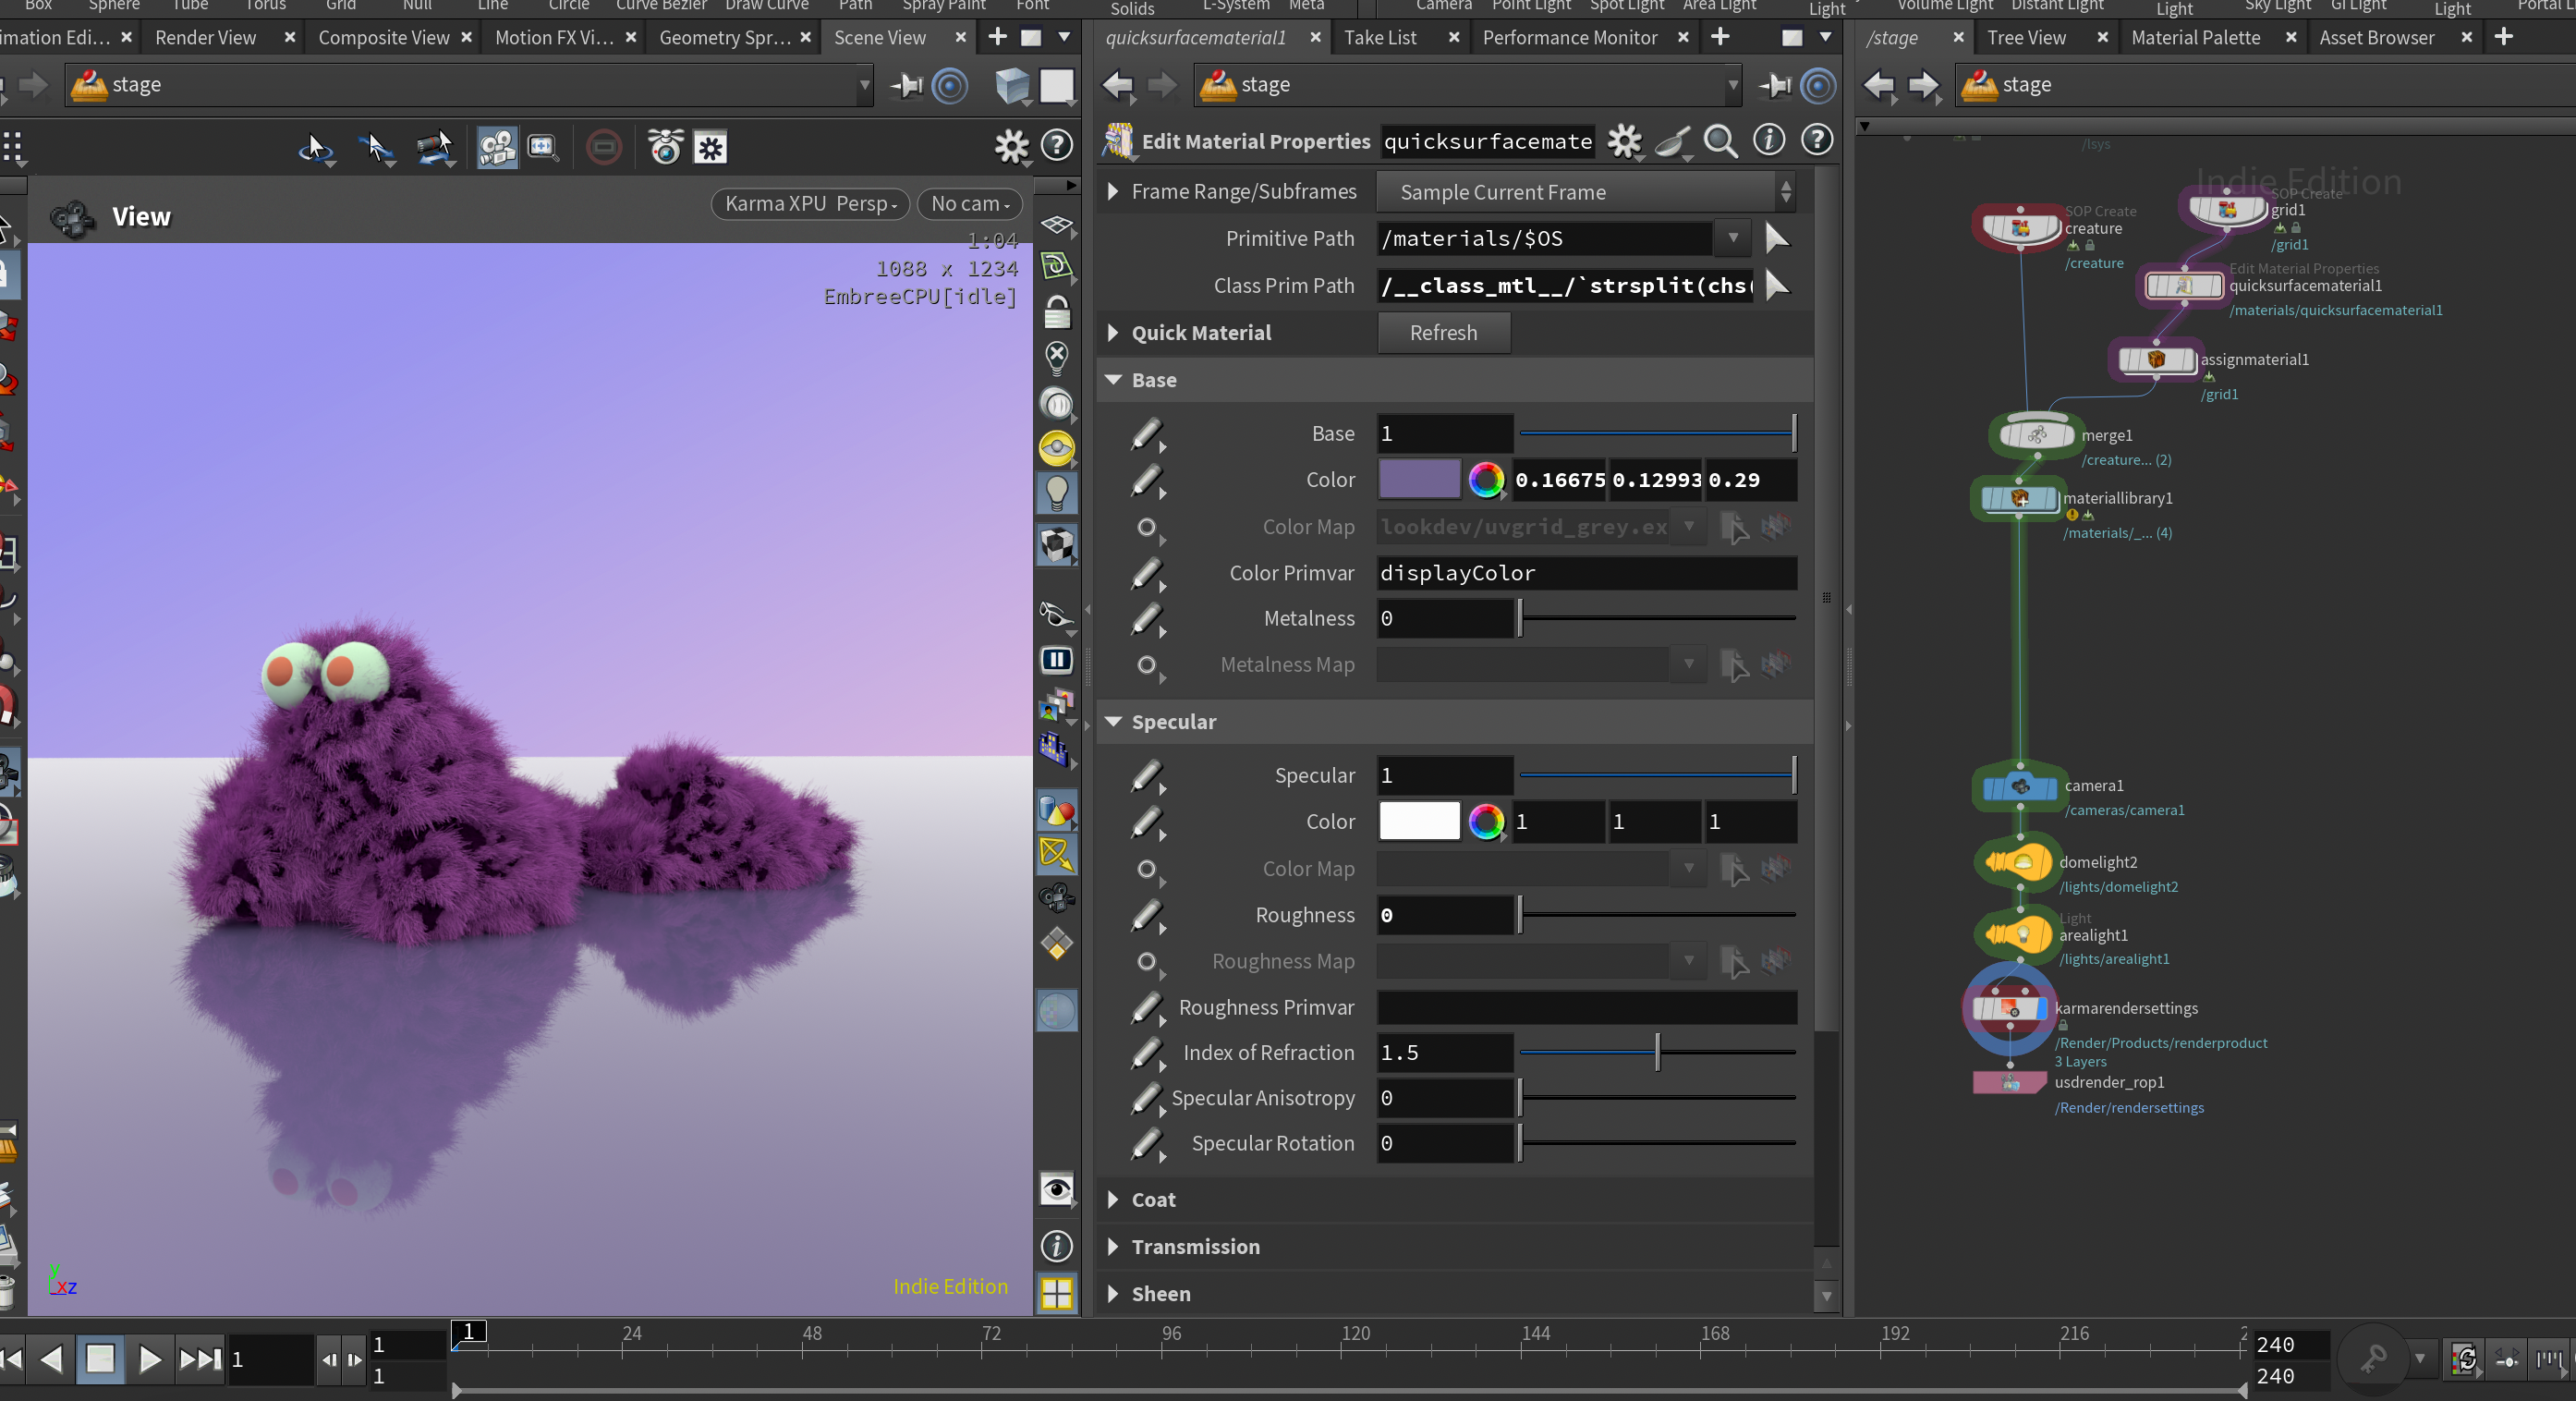Select the camera1 node icon

pyautogui.click(x=2020, y=787)
